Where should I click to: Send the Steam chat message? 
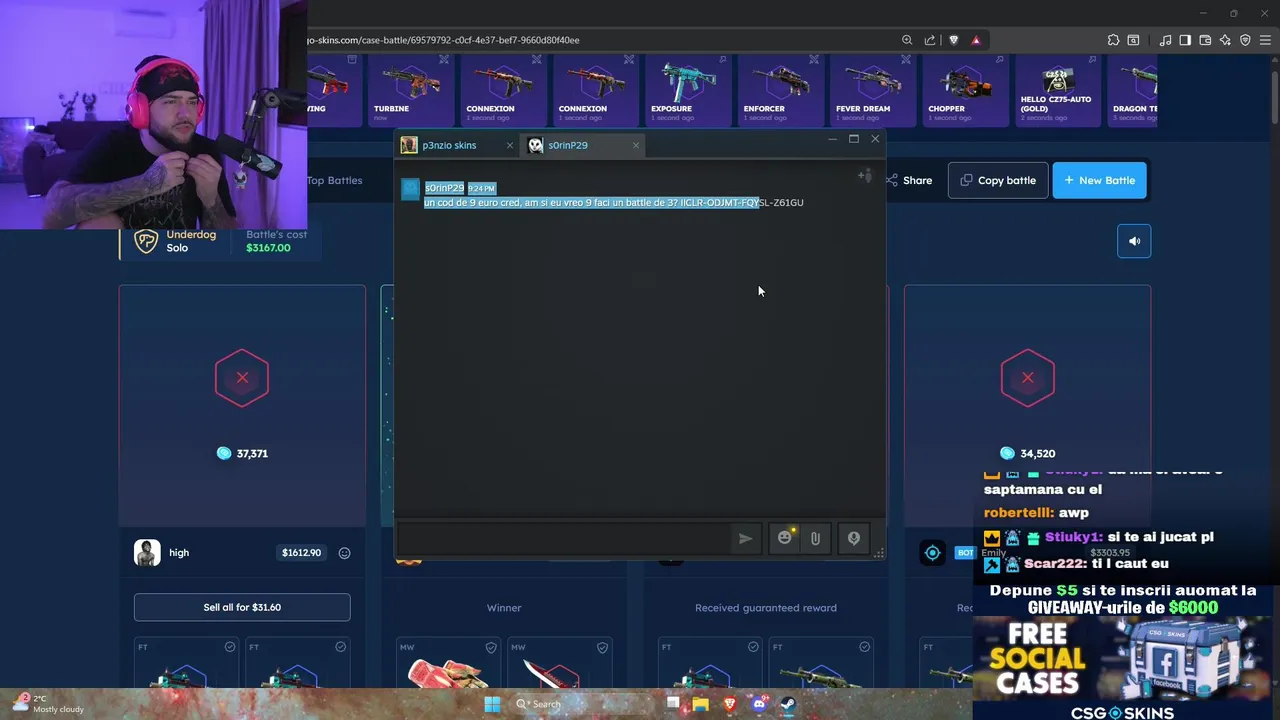[745, 538]
